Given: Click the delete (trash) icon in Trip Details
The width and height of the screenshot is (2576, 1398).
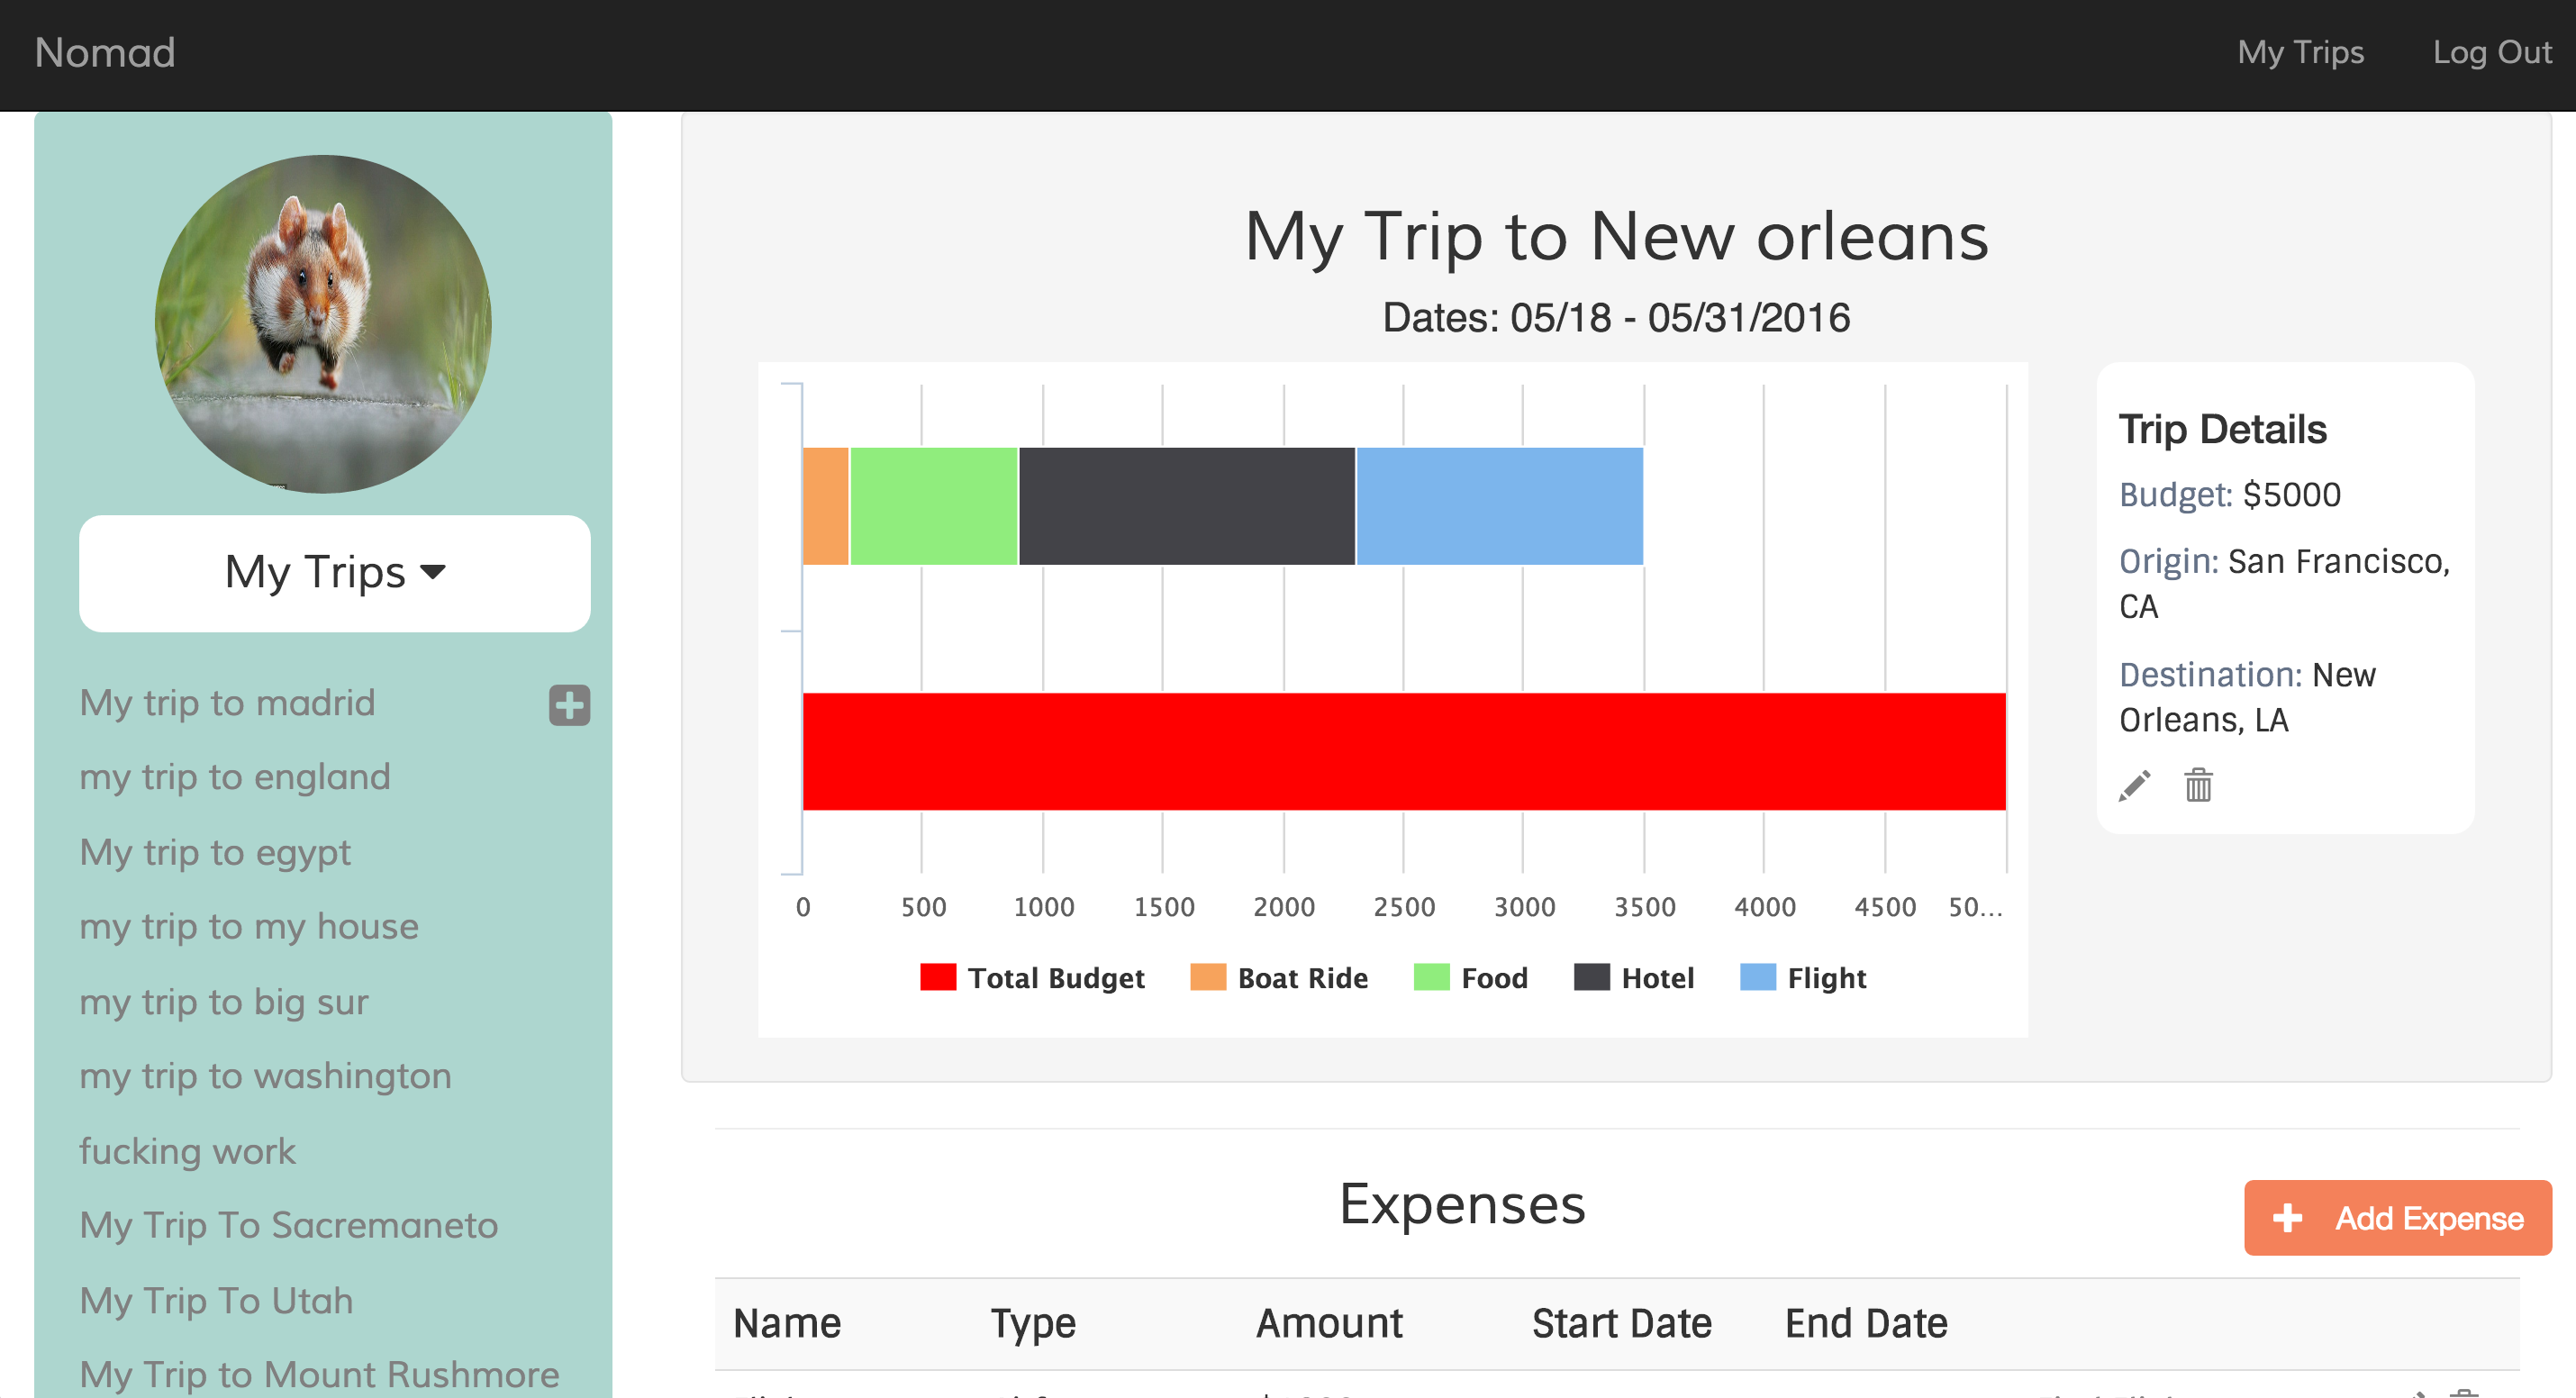Looking at the screenshot, I should 2200,785.
